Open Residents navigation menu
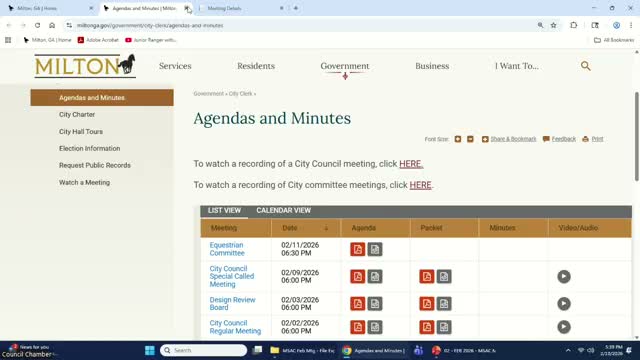 (x=256, y=66)
